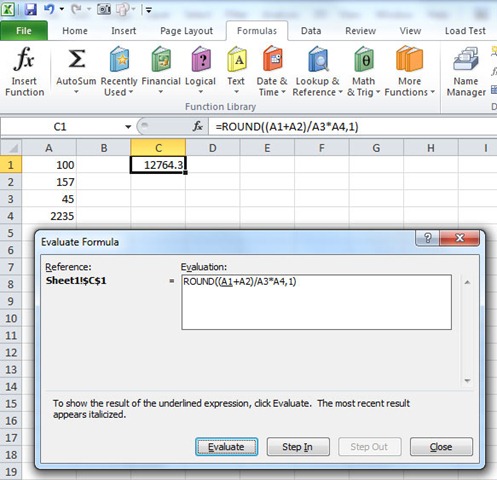Click the fx button beside formula bar
This screenshot has height=480, width=497.
point(197,126)
